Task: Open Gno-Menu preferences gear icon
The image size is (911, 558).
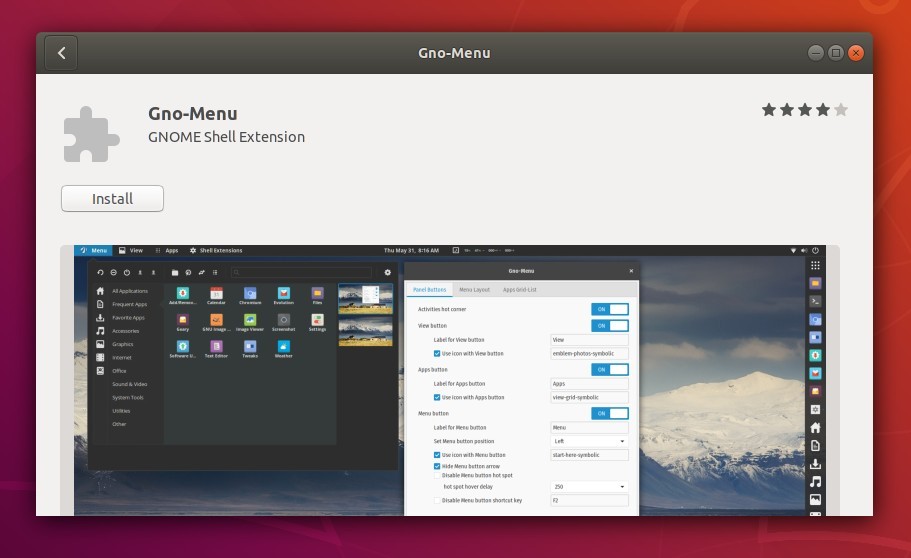Action: [x=388, y=272]
